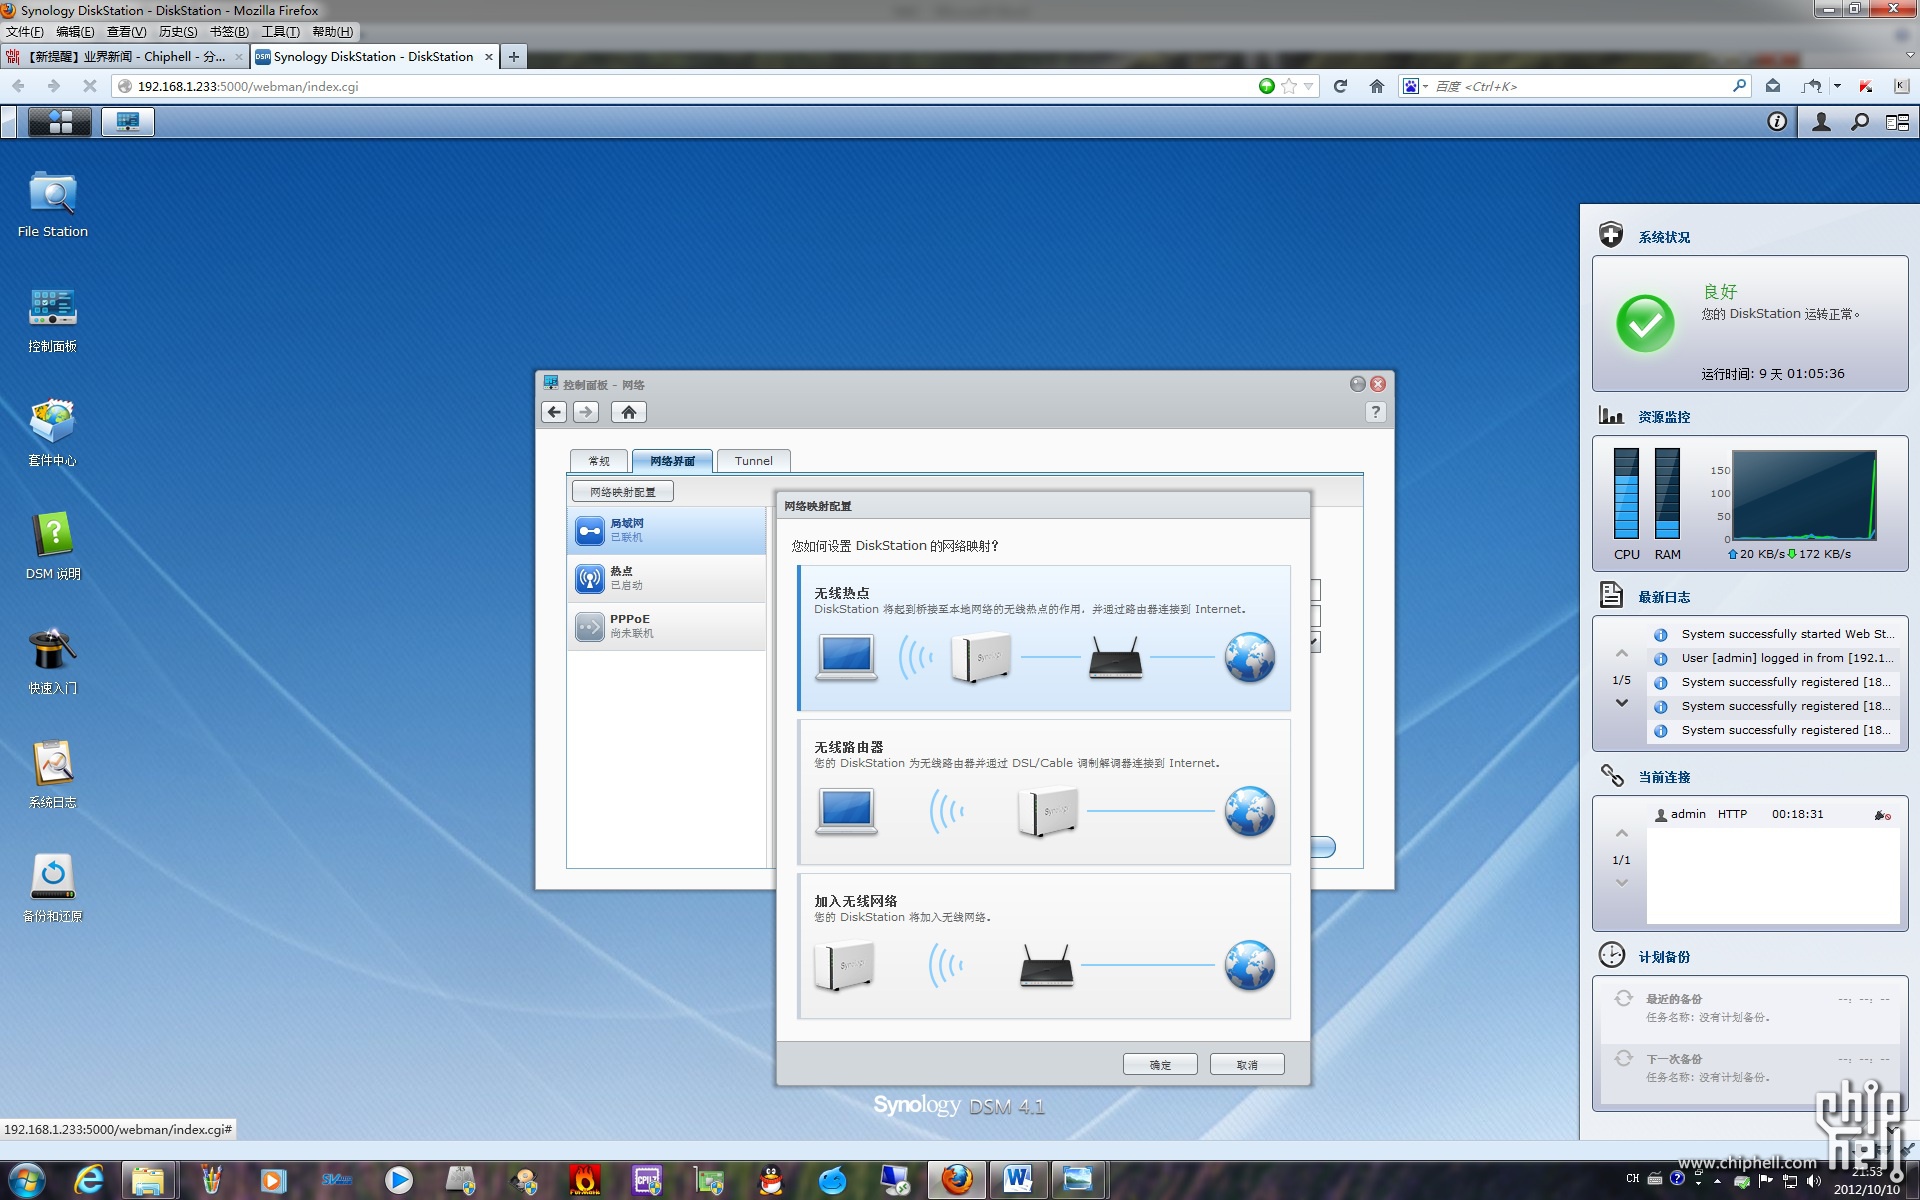Open the user account options icon
Screen dimensions: 1920x1200
[x=1822, y=122]
